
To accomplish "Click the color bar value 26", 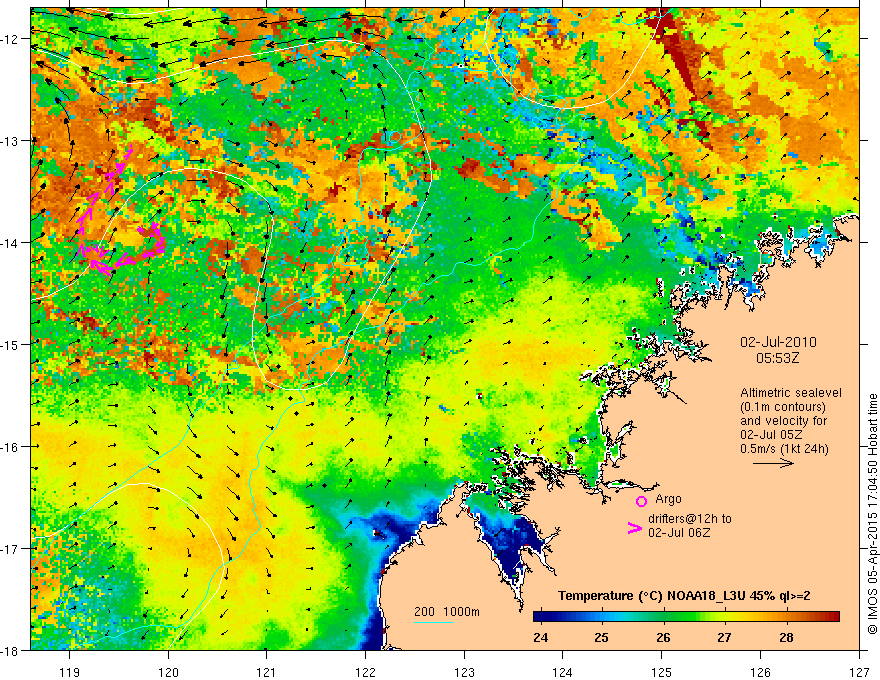I will click(663, 637).
